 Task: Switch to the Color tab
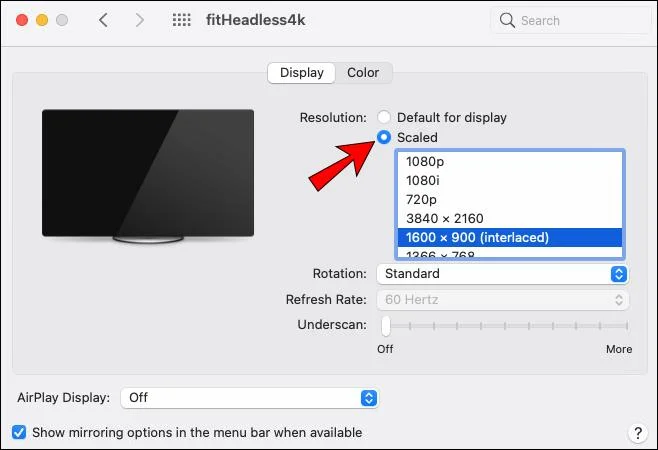click(363, 73)
